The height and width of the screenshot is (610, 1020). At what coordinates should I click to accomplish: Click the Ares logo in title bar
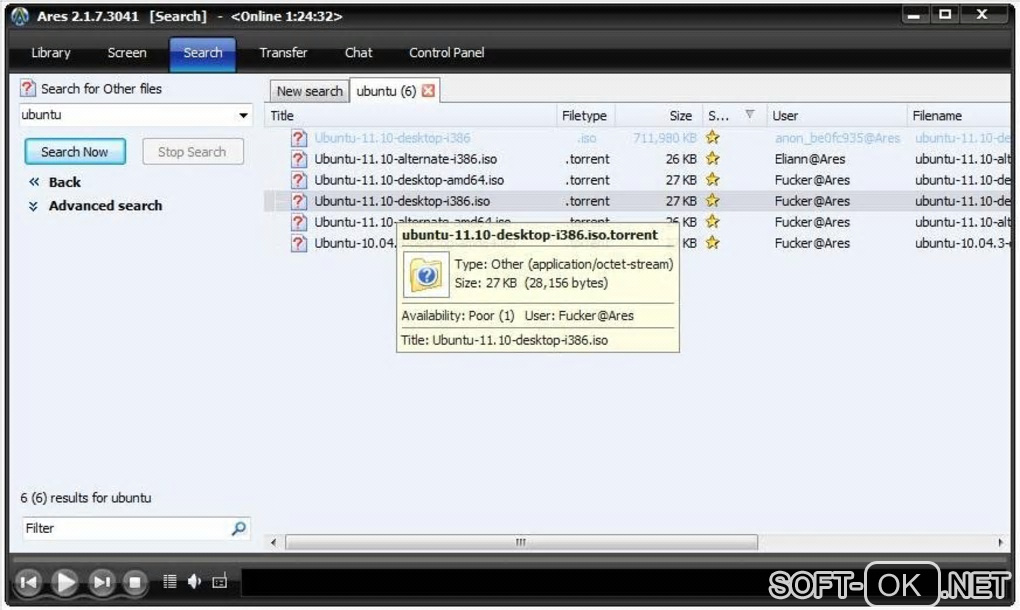tap(20, 16)
